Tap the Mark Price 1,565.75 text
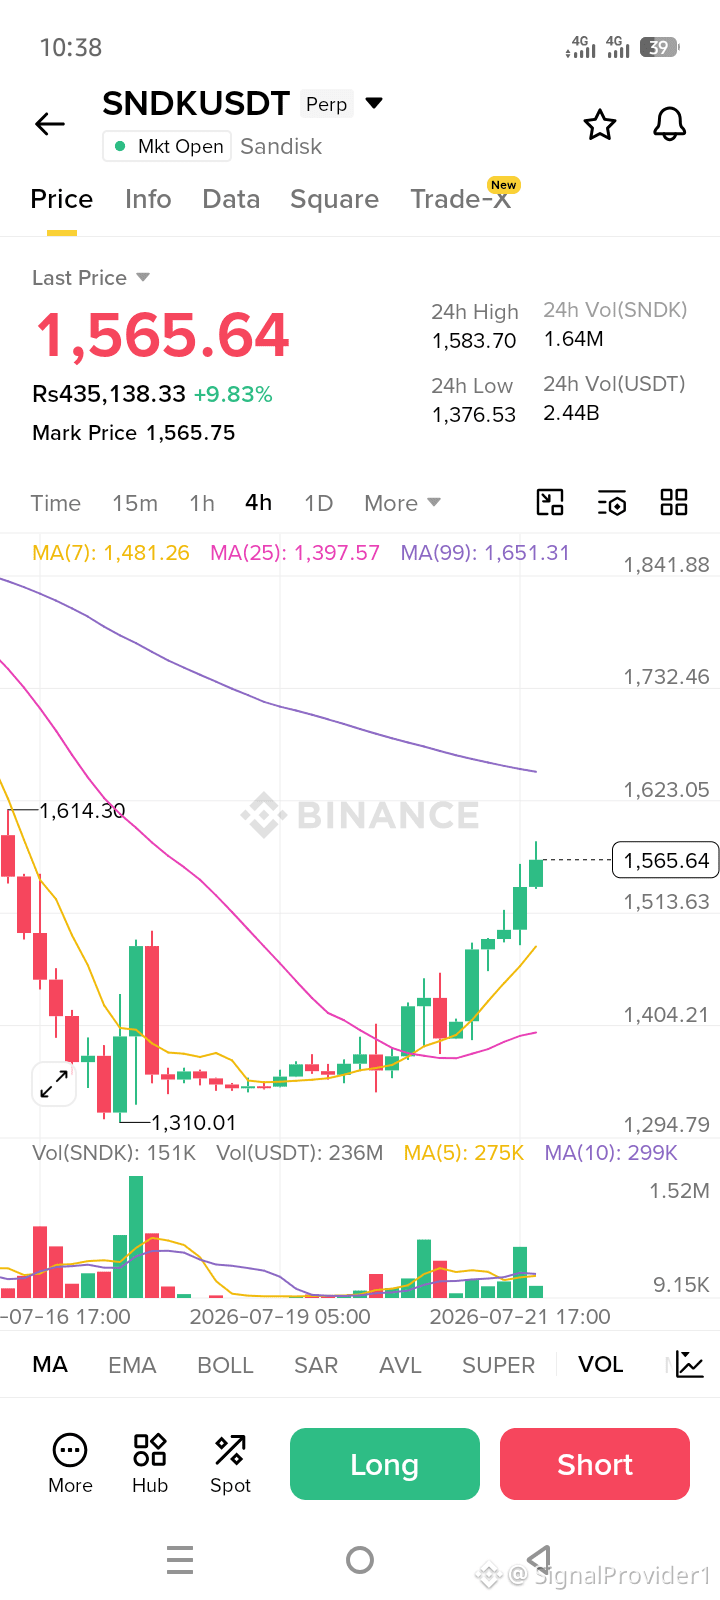The height and width of the screenshot is (1600, 720). click(134, 433)
